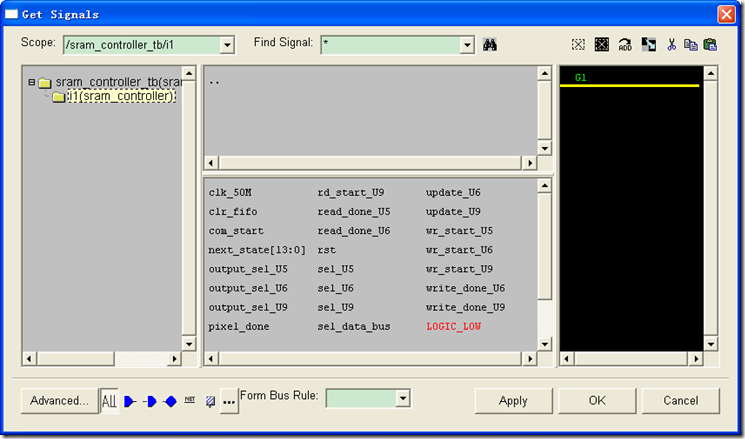Click the scissors cut icon
This screenshot has height=439, width=745.
(x=671, y=45)
